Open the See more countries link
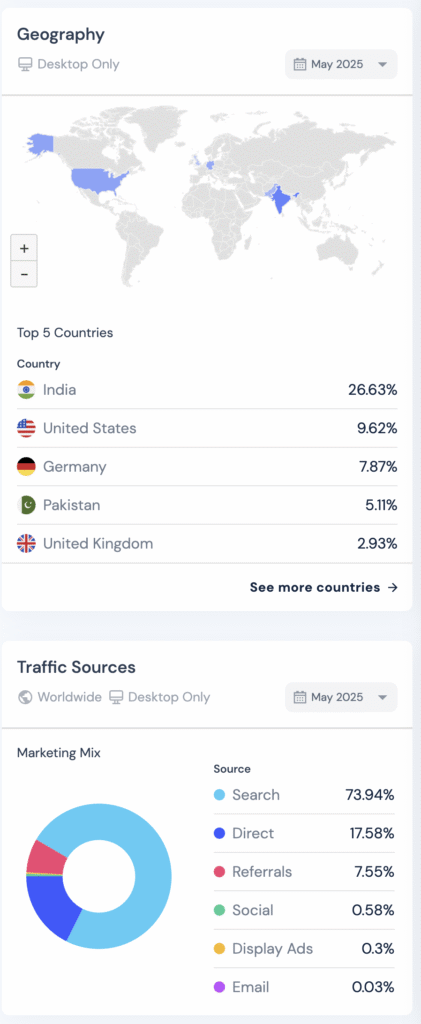The image size is (421, 1024). (x=324, y=587)
